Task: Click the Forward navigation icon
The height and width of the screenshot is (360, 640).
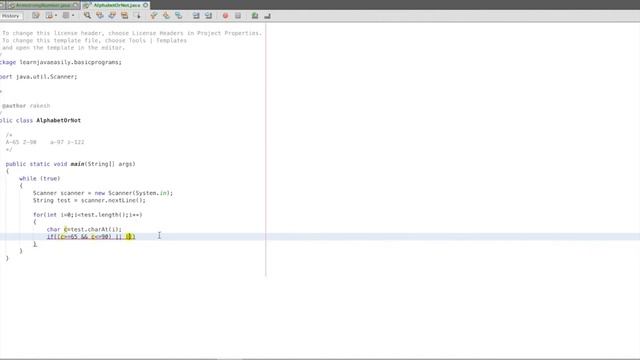Action: [66, 16]
